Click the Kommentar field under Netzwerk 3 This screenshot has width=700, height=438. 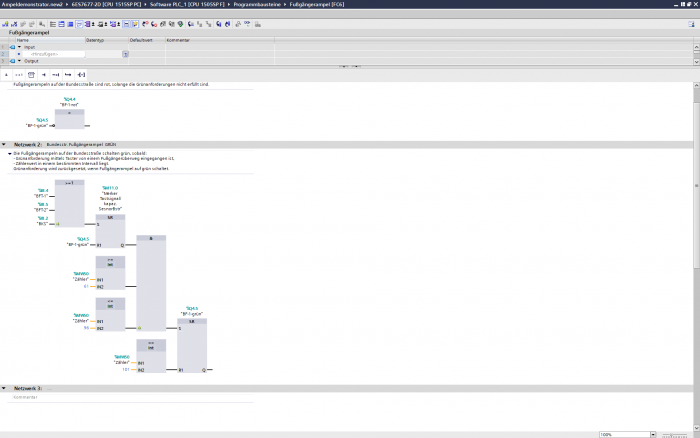point(26,397)
